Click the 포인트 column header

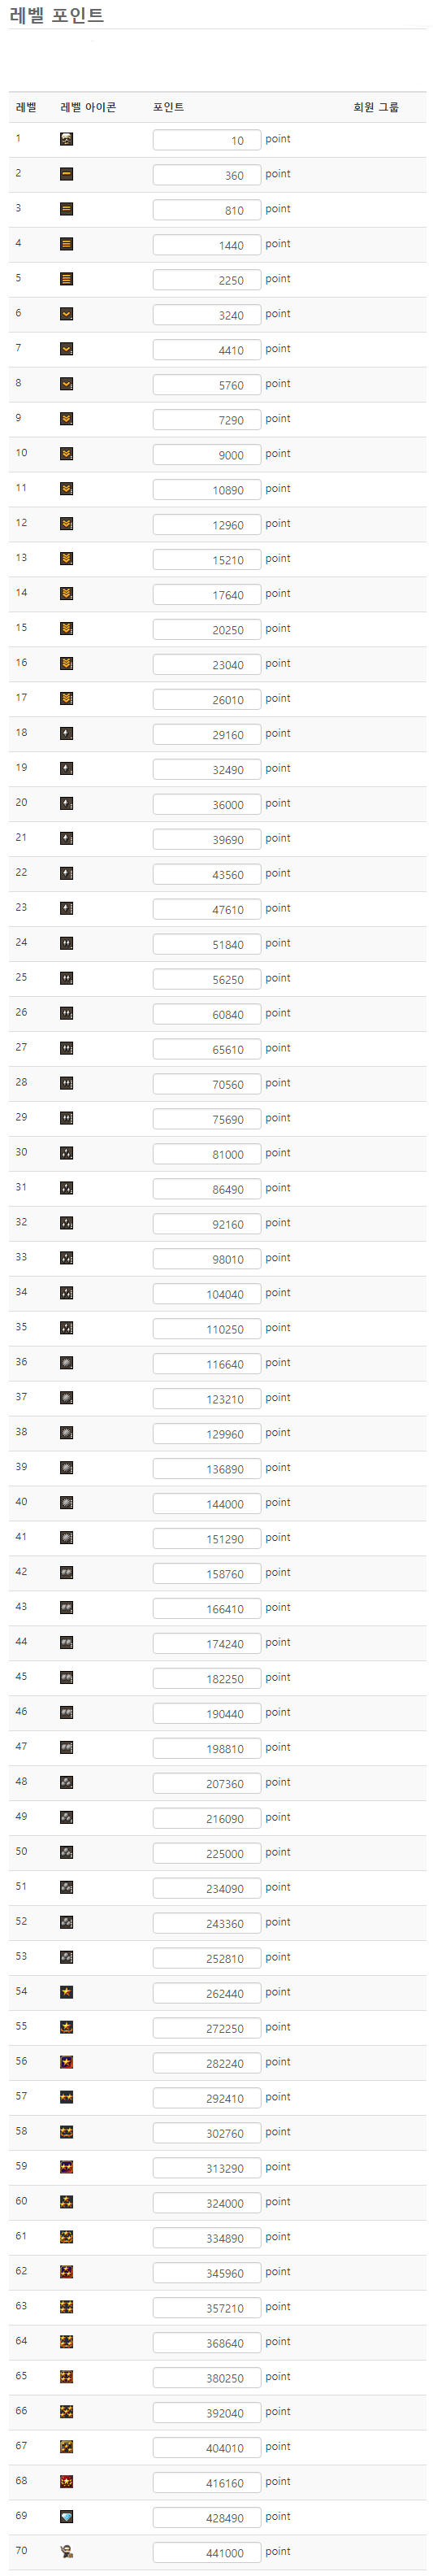pos(168,107)
